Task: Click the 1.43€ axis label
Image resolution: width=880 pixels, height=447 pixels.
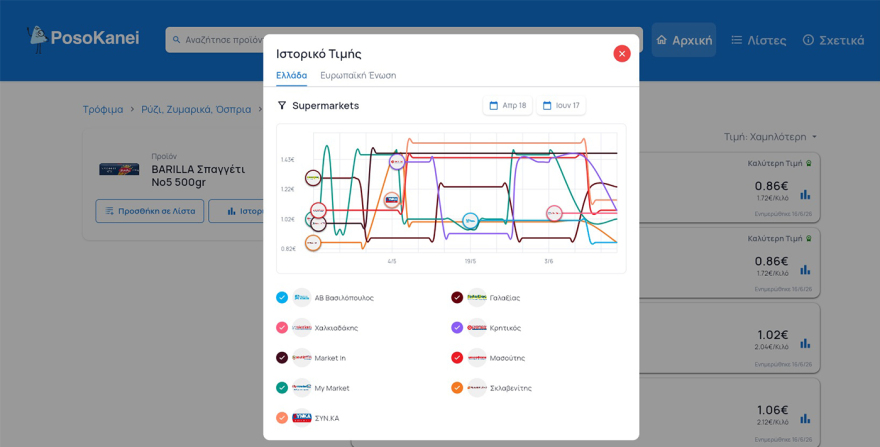Action: [288, 160]
